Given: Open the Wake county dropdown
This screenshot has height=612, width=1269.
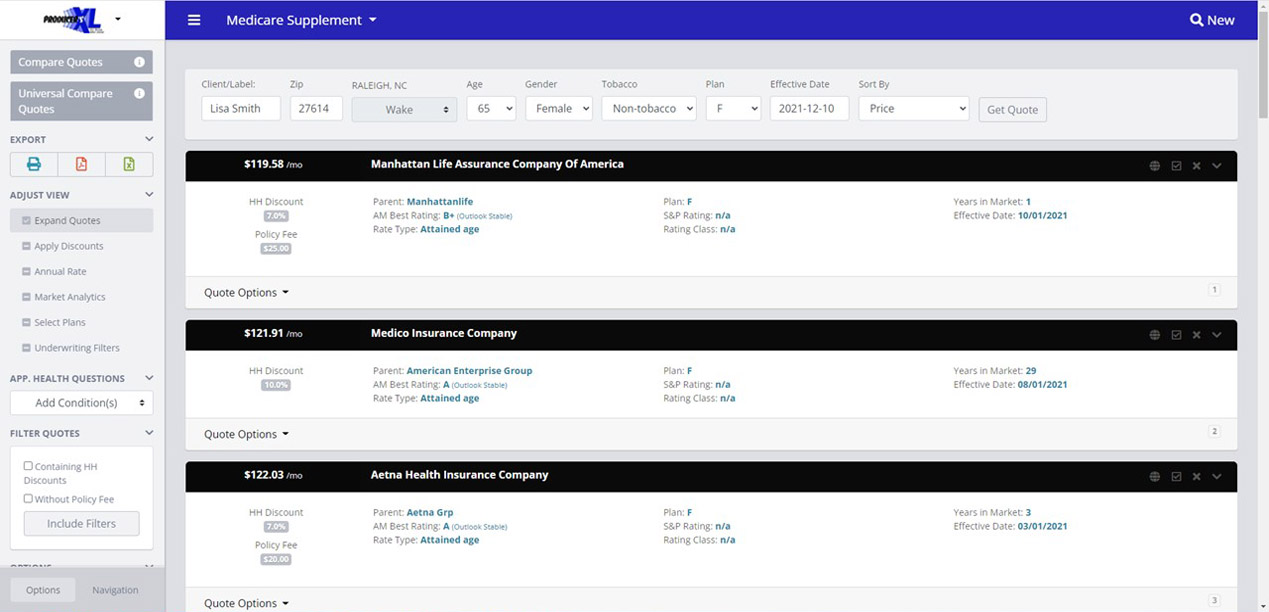Looking at the screenshot, I should click(x=404, y=109).
